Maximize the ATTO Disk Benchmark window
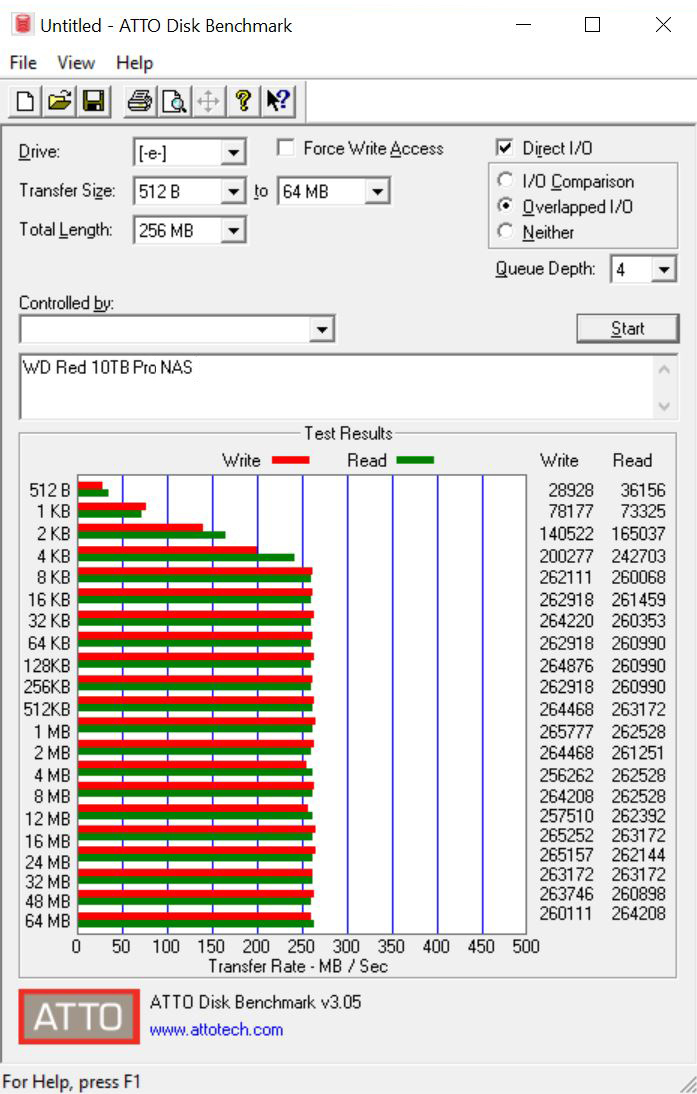The width and height of the screenshot is (697, 1094). [x=592, y=25]
